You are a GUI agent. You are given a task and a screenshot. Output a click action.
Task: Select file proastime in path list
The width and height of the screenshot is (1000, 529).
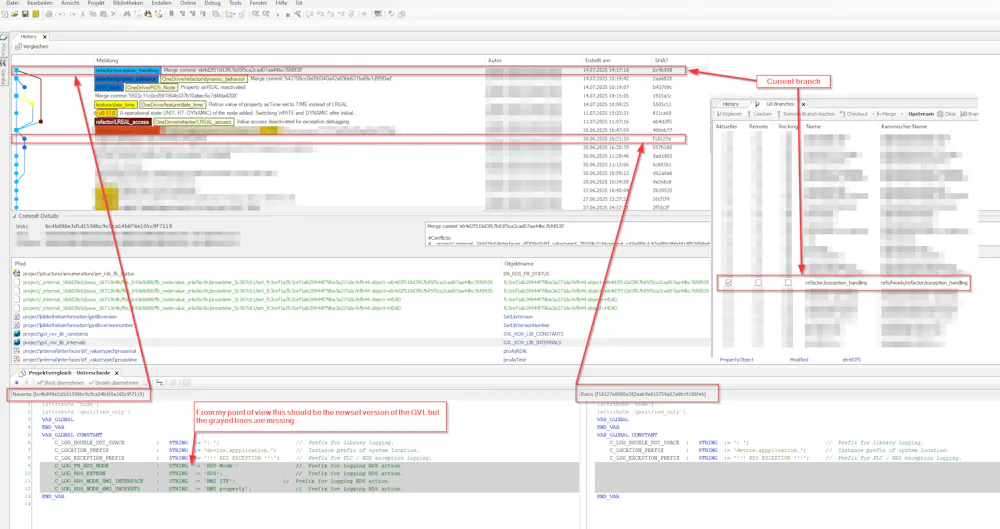point(80,360)
